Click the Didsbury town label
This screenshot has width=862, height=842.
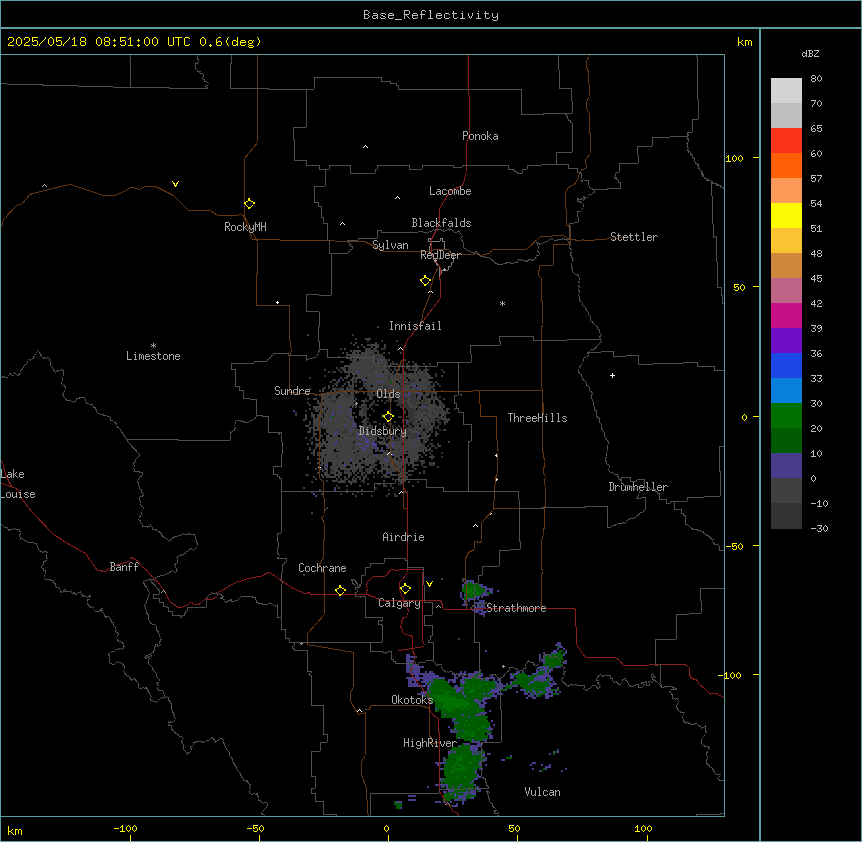click(383, 431)
